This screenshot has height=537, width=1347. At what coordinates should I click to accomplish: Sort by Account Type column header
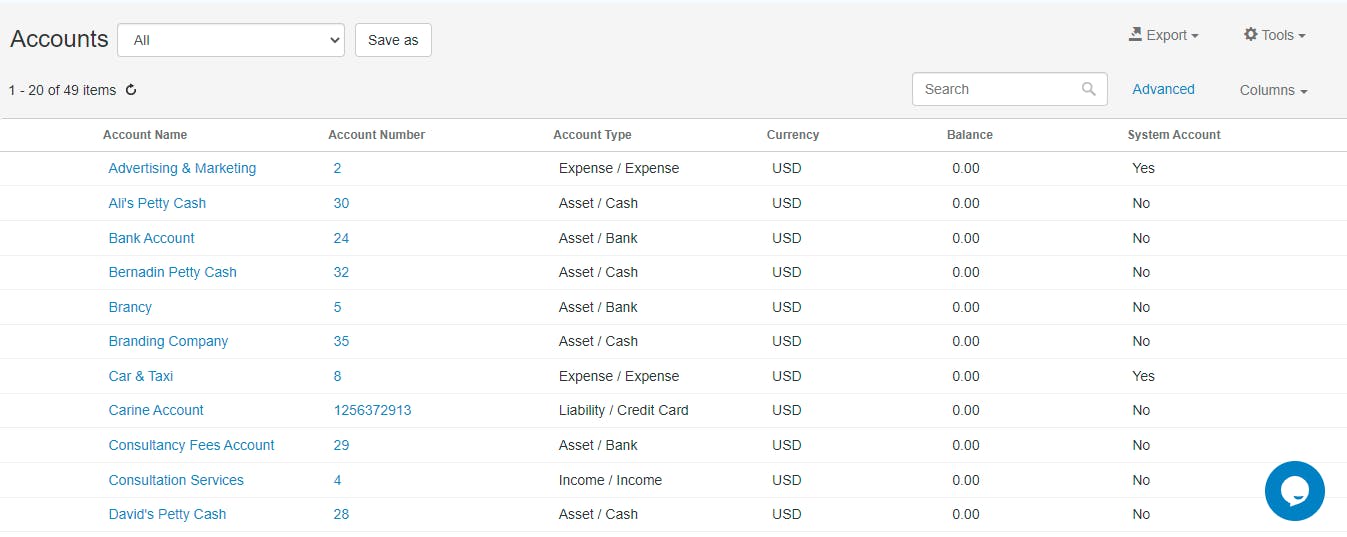point(592,135)
